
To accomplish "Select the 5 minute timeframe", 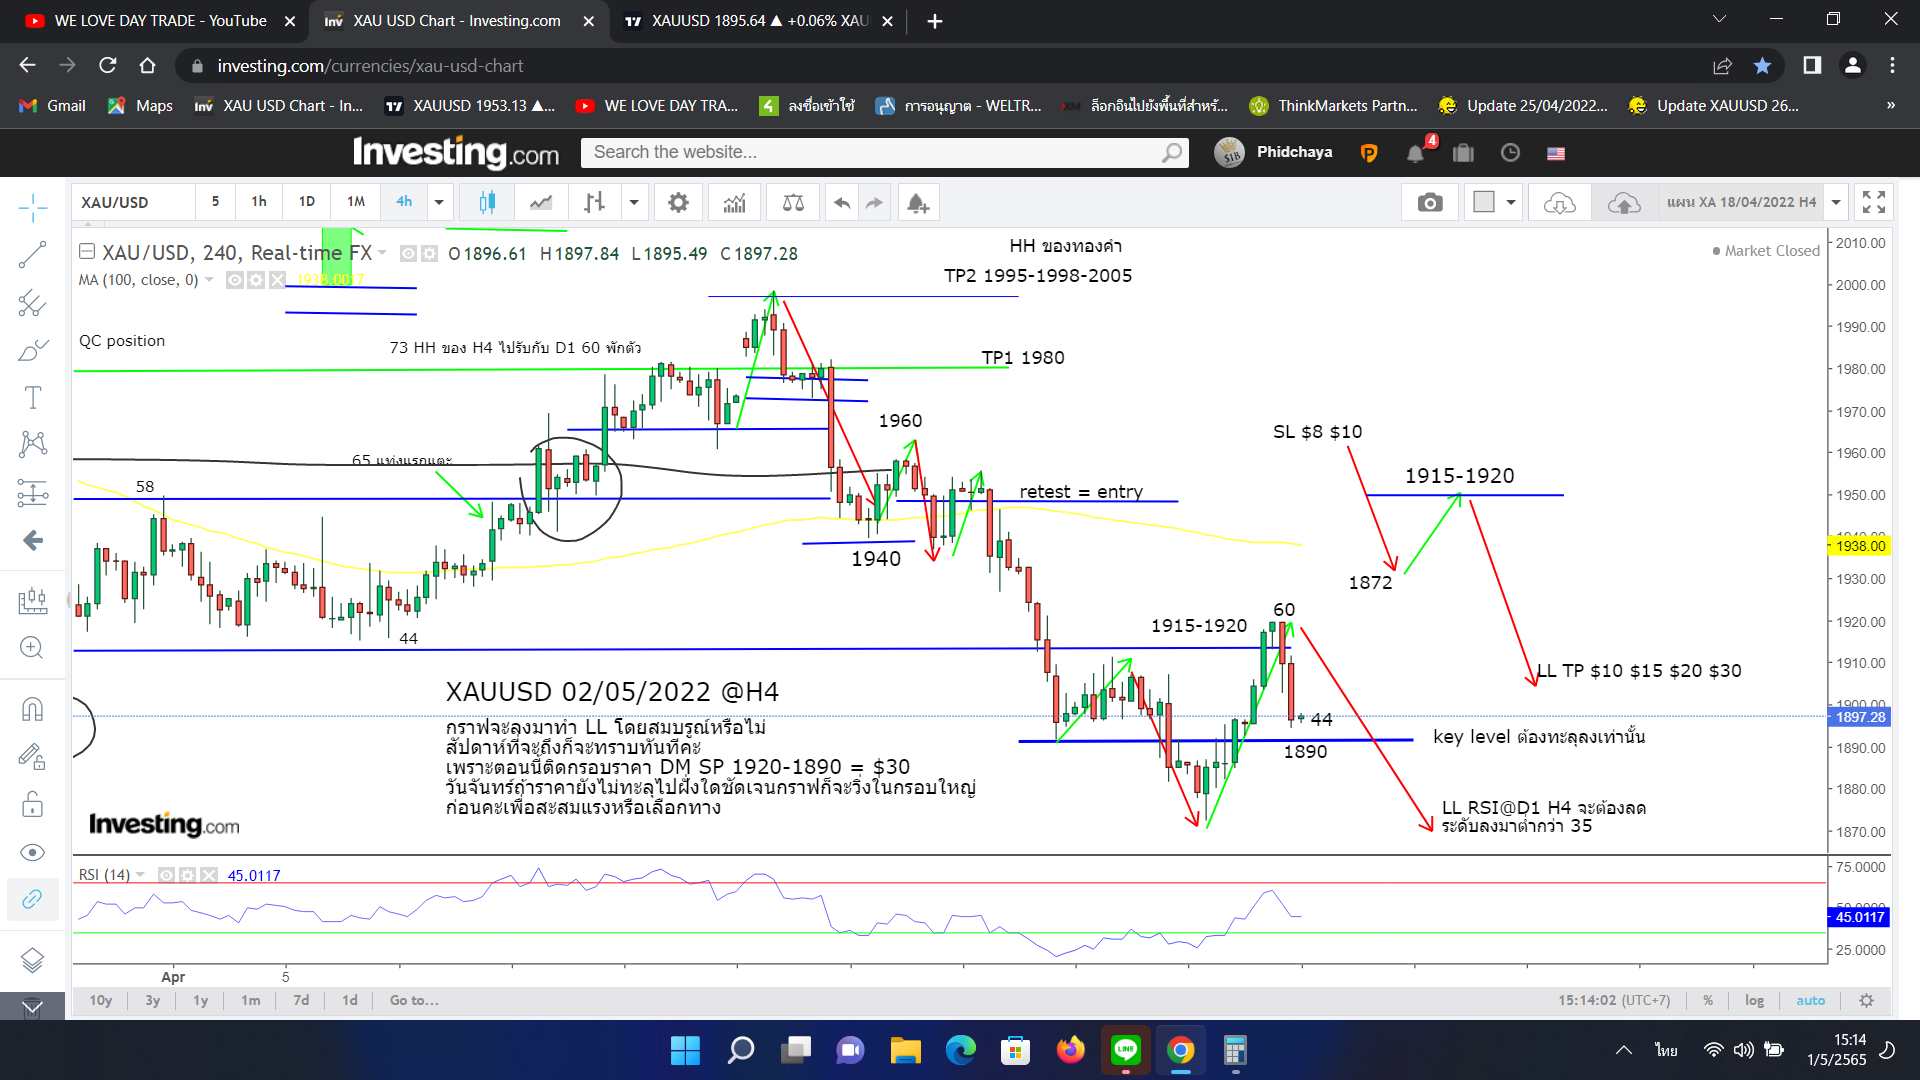I will click(x=215, y=201).
